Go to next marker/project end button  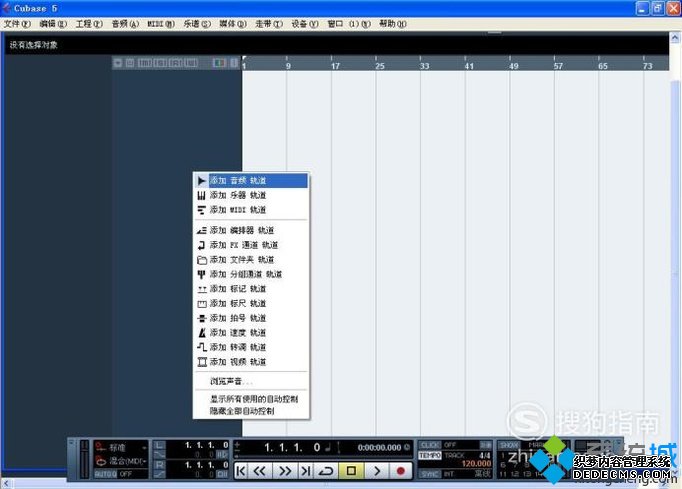point(306,471)
